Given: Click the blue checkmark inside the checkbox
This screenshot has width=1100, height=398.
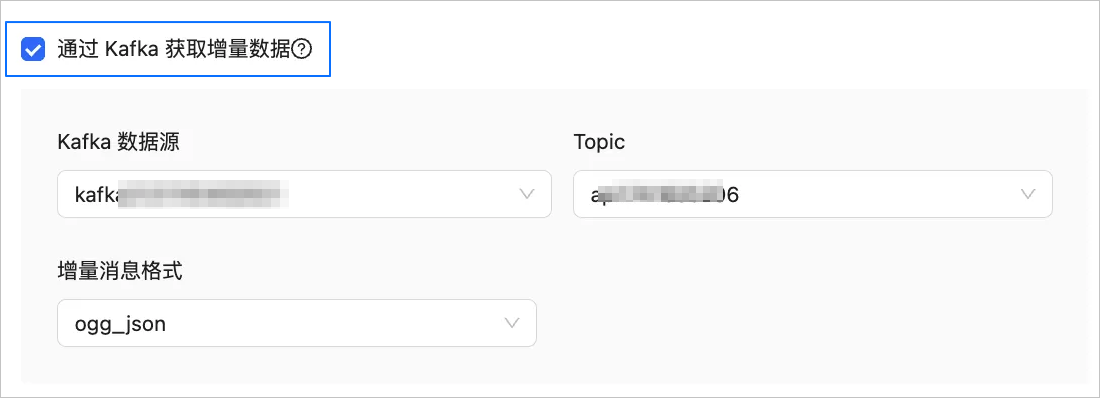Looking at the screenshot, I should point(33,50).
